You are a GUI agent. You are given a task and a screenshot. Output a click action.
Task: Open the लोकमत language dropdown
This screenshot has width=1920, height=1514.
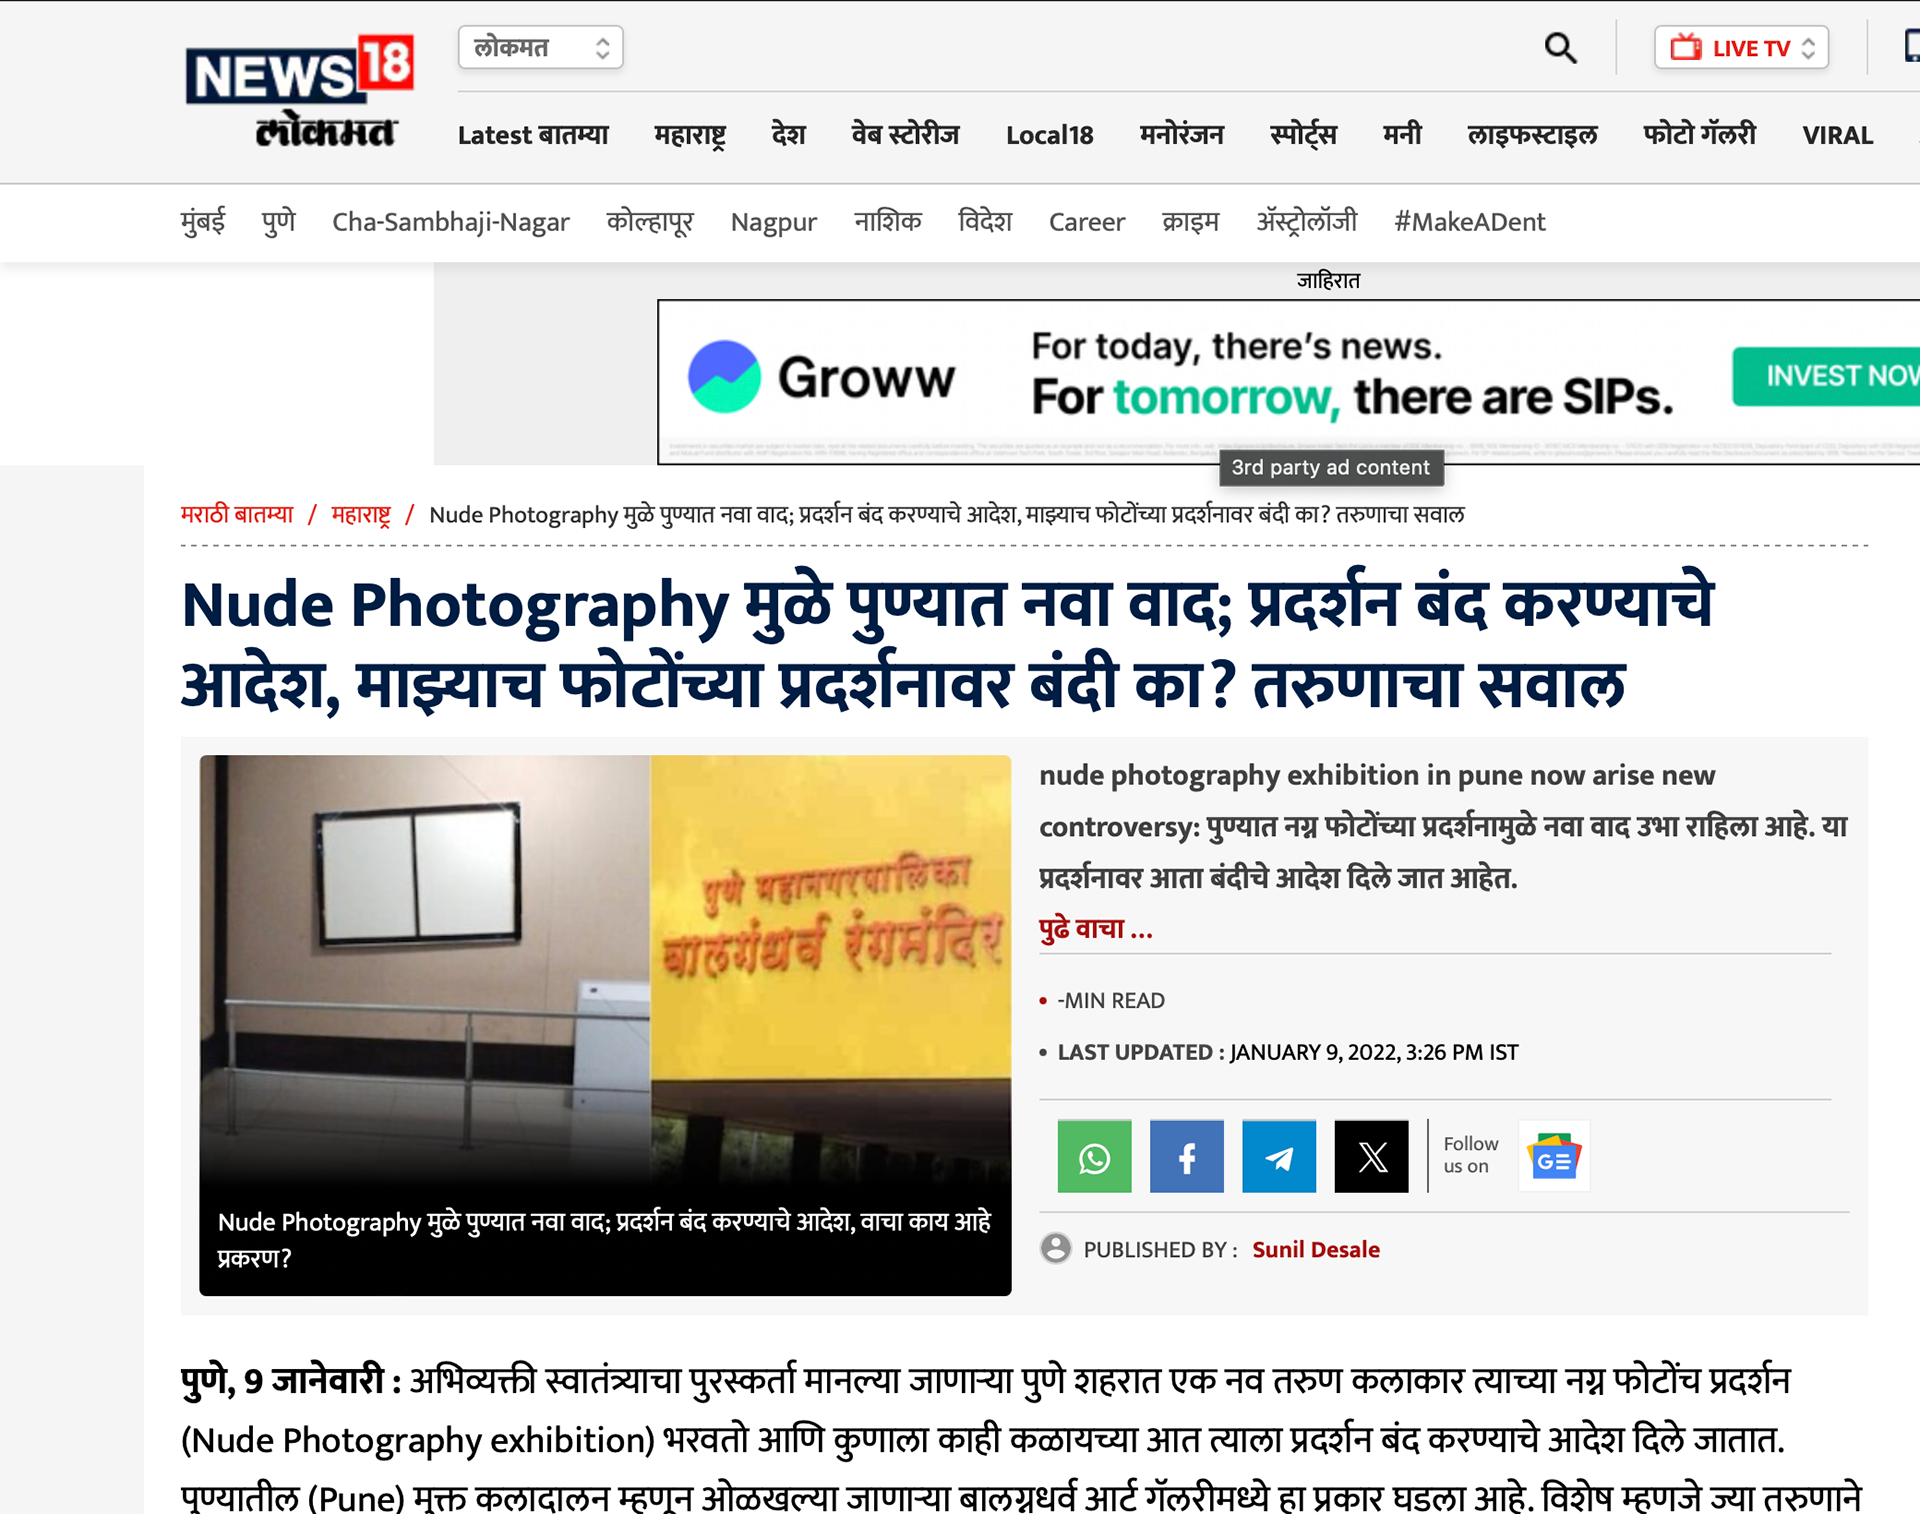540,48
